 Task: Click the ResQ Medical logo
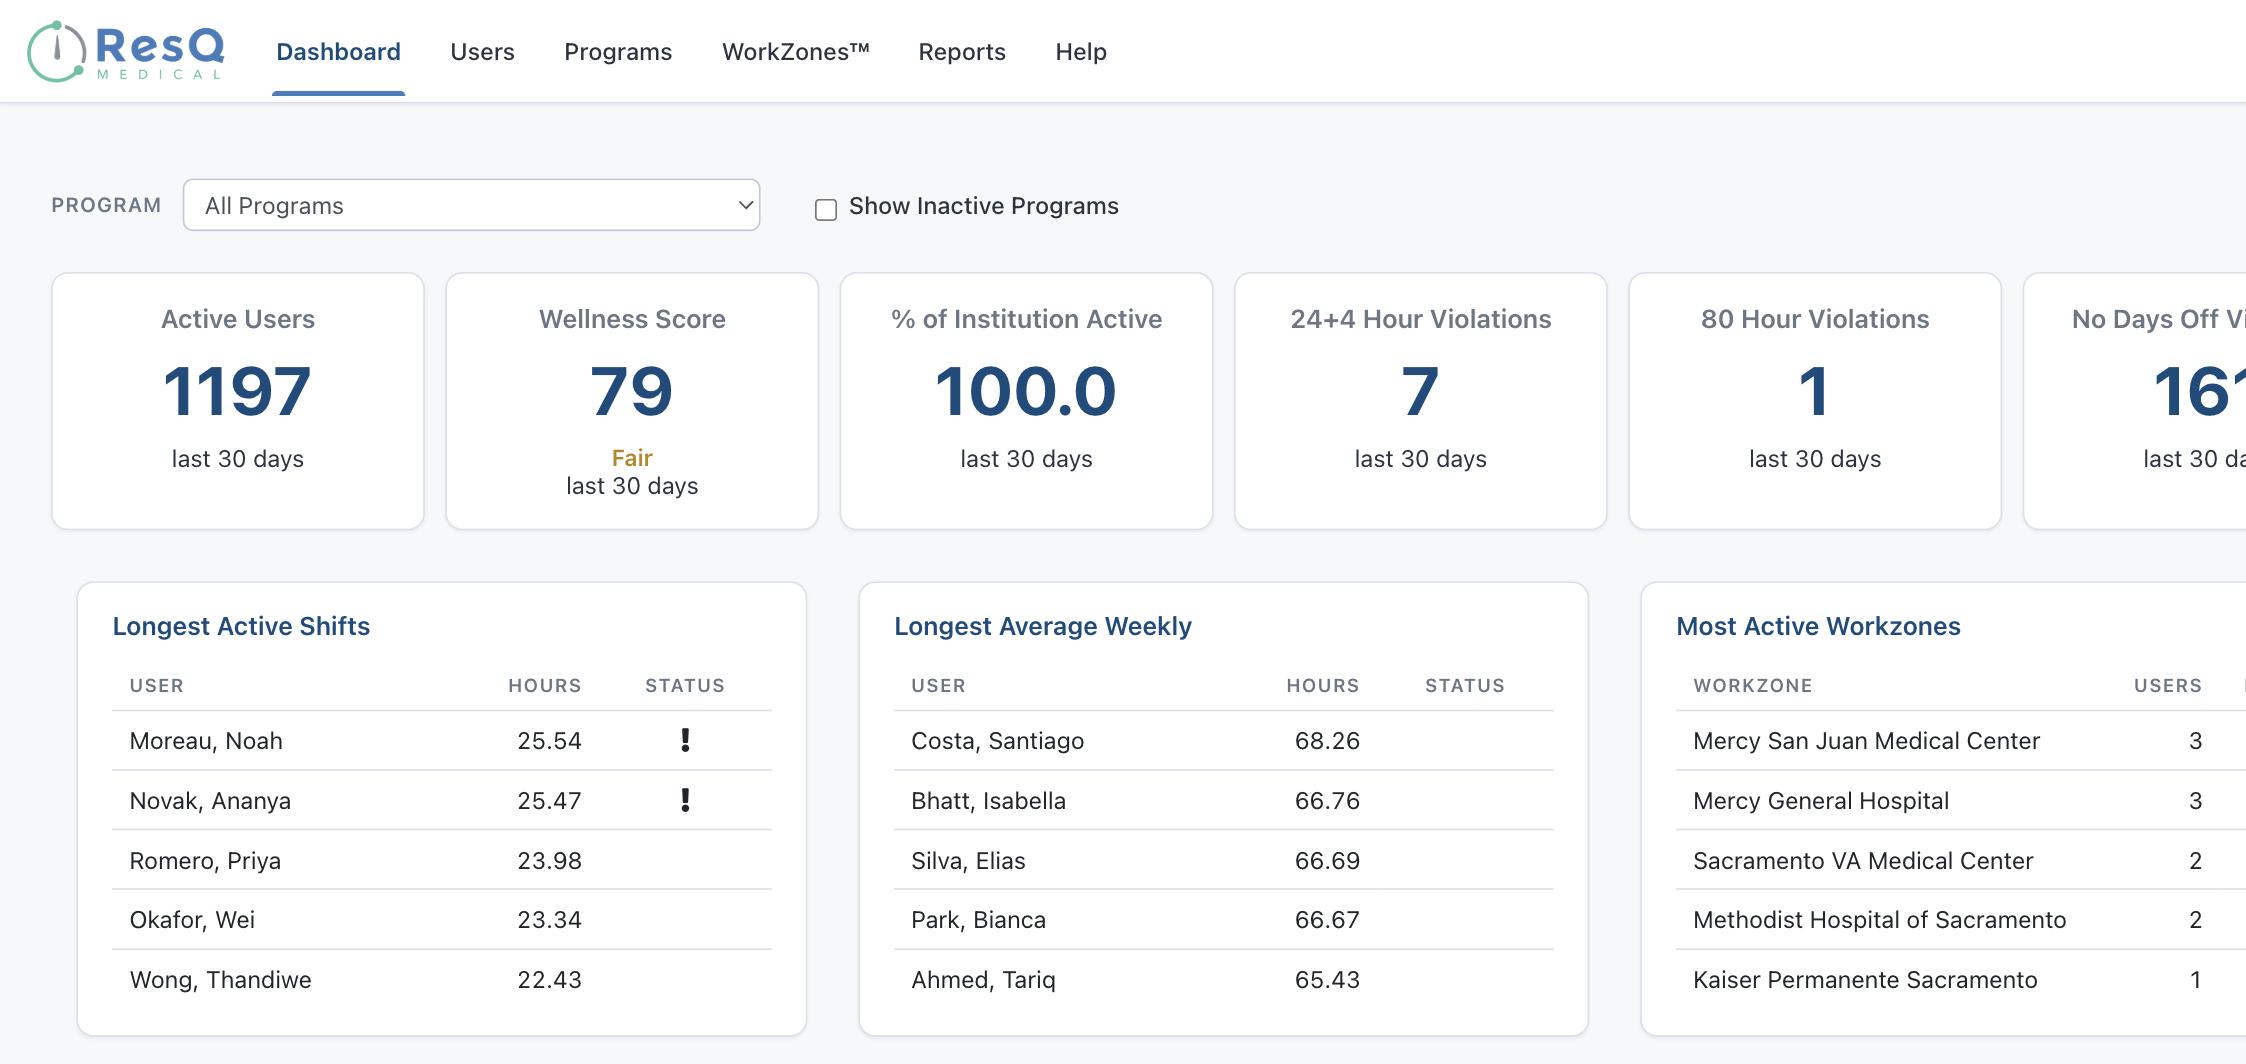(x=126, y=51)
